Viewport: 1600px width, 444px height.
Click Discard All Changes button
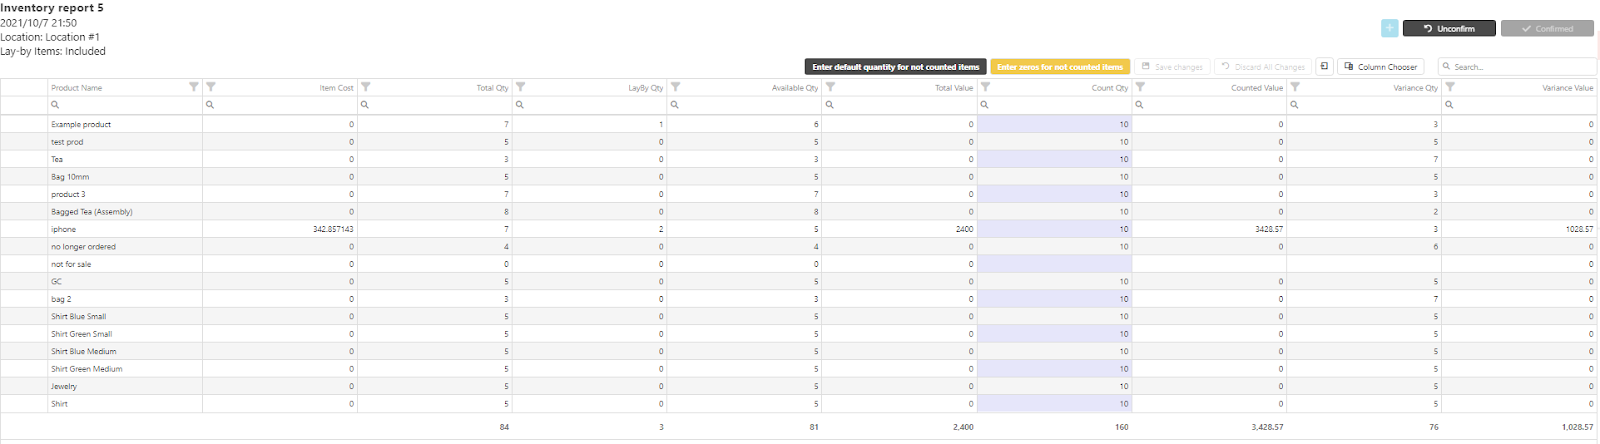1263,67
